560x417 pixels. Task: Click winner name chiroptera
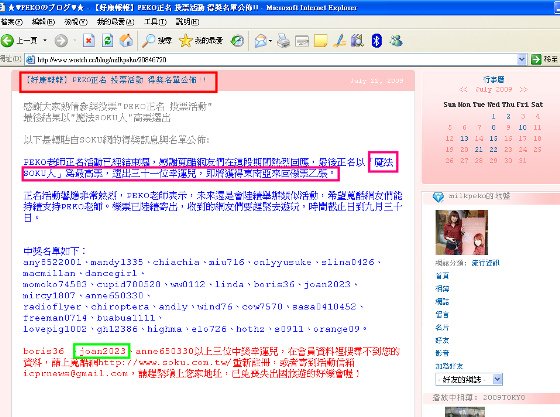tap(120, 307)
